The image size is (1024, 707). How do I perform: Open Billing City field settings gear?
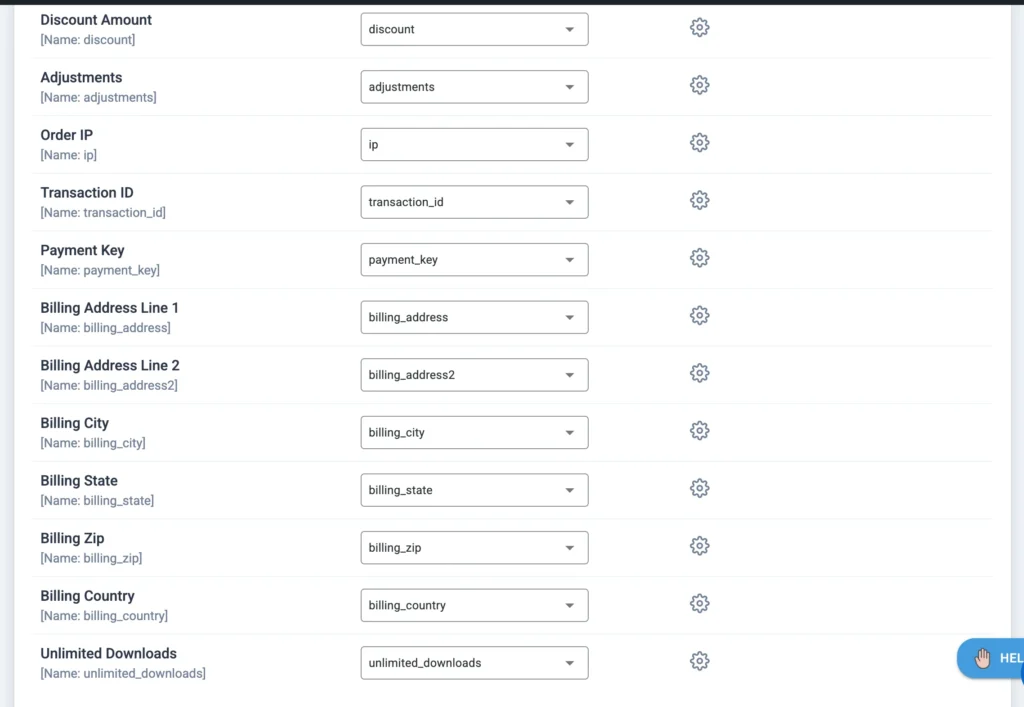699,430
